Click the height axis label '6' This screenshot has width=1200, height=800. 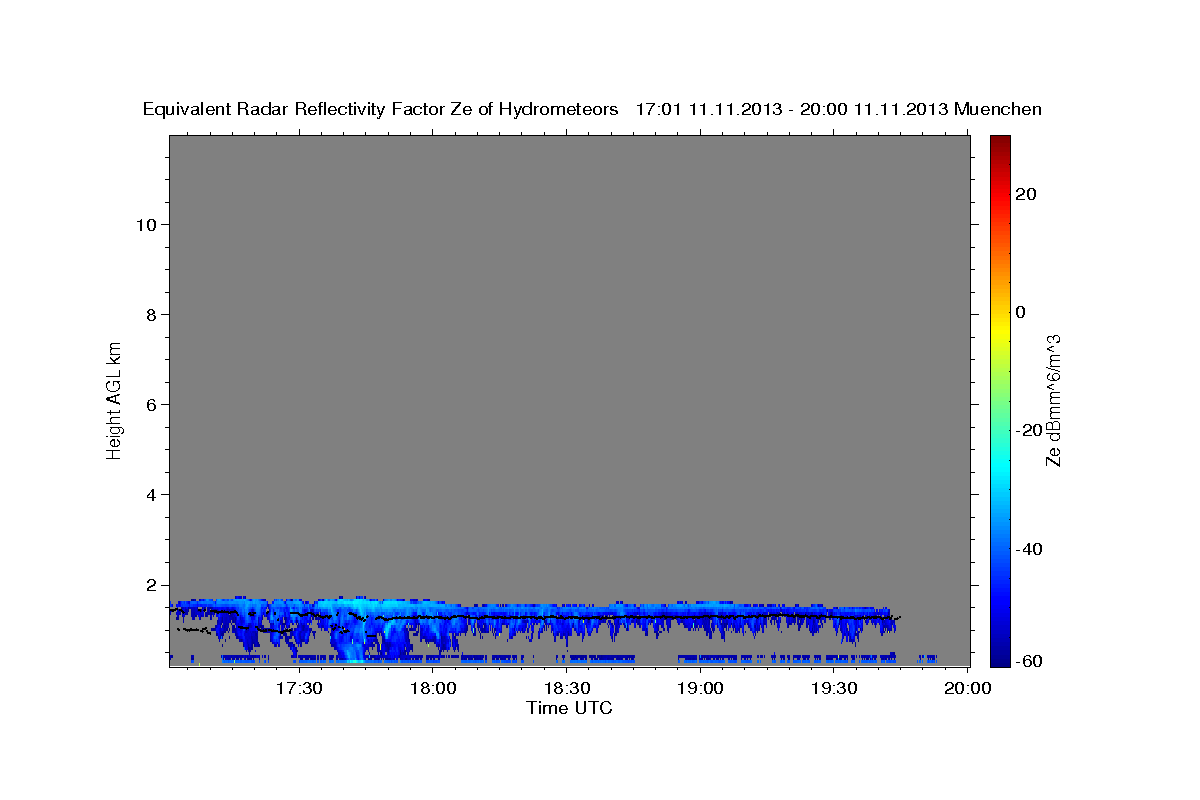[x=151, y=404]
